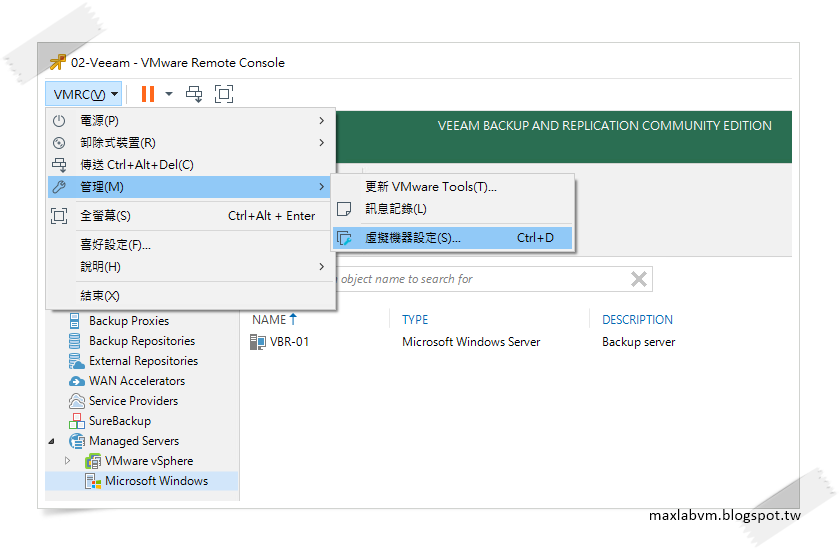
Task: Select Service Providers in the tree
Action: (x=133, y=401)
